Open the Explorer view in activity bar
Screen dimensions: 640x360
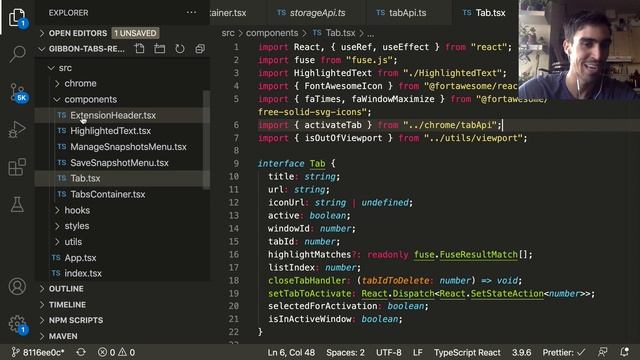[17, 17]
